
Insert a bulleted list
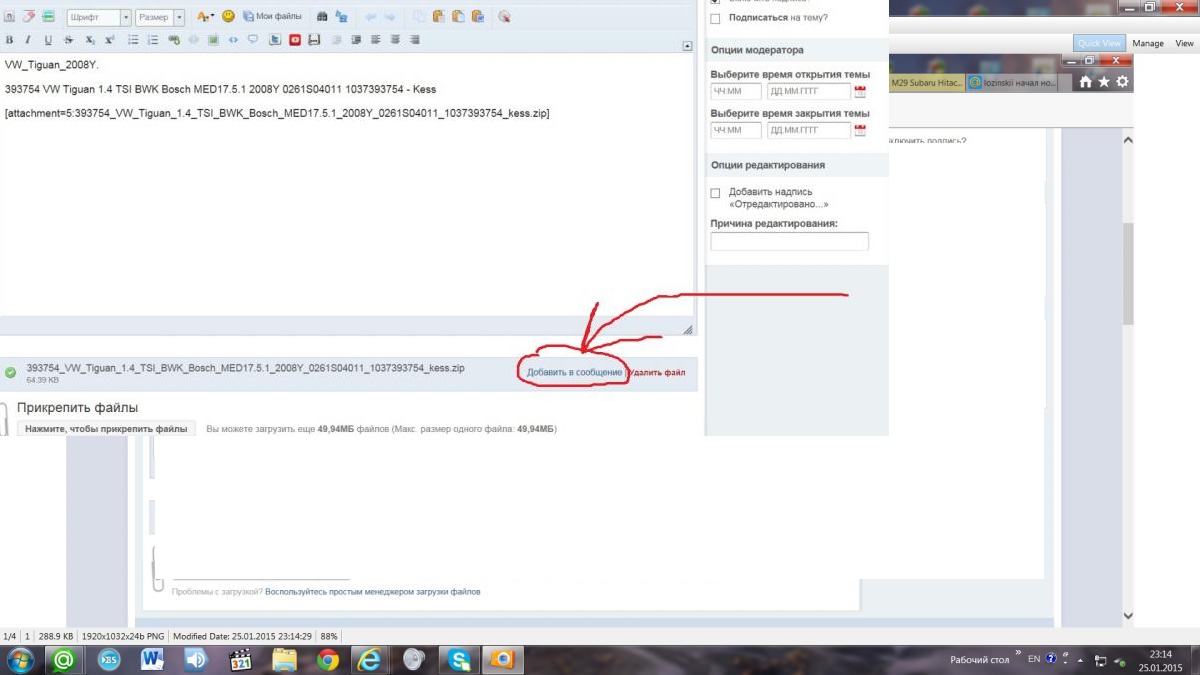coord(133,40)
